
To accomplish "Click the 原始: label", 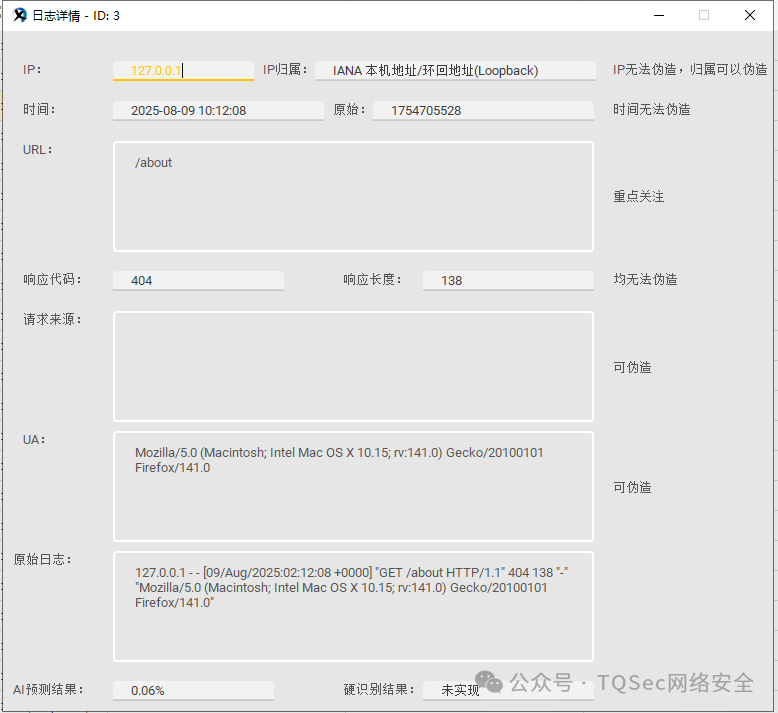I will [349, 109].
